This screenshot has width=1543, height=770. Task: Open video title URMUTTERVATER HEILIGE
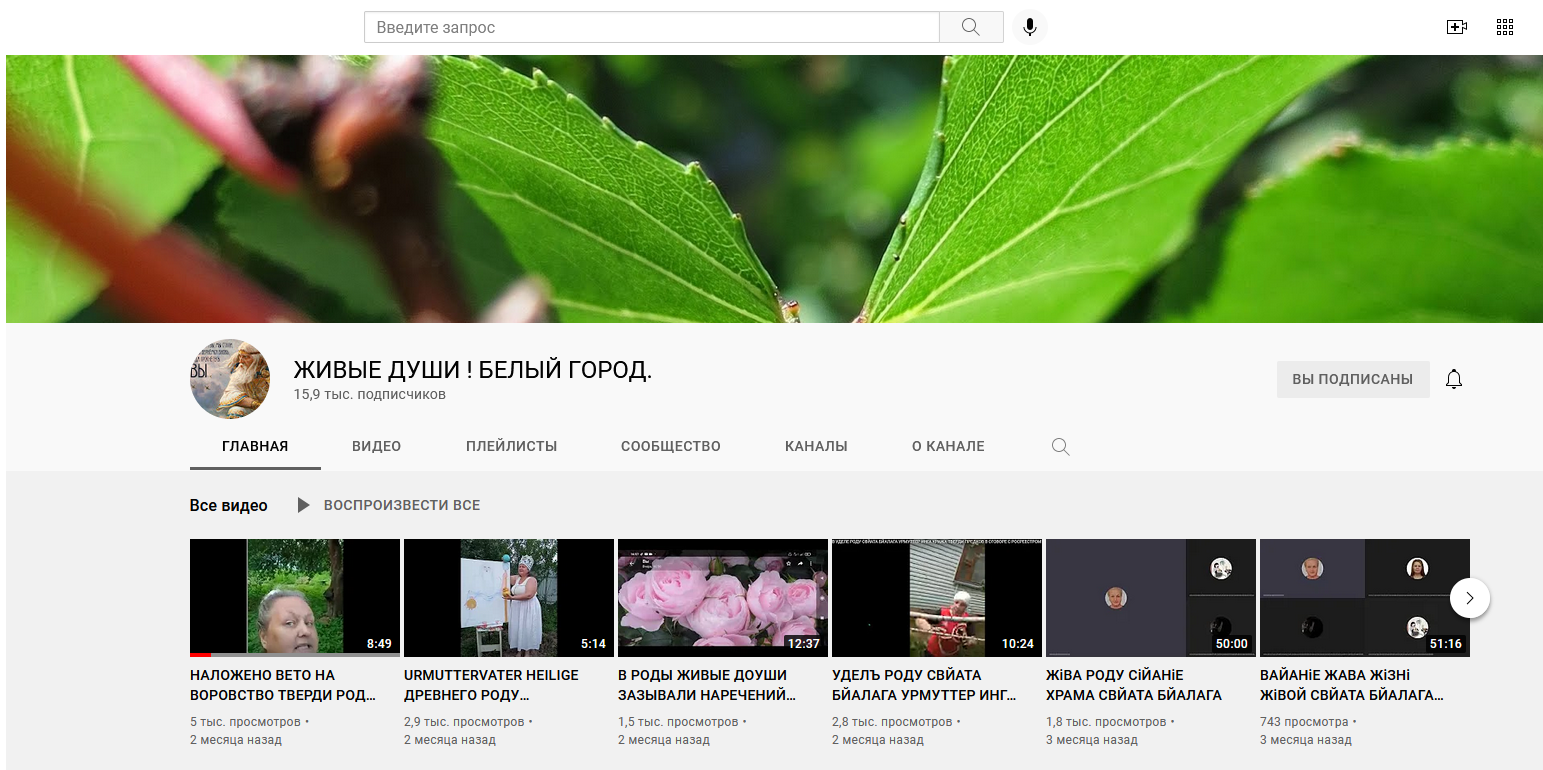pos(491,685)
